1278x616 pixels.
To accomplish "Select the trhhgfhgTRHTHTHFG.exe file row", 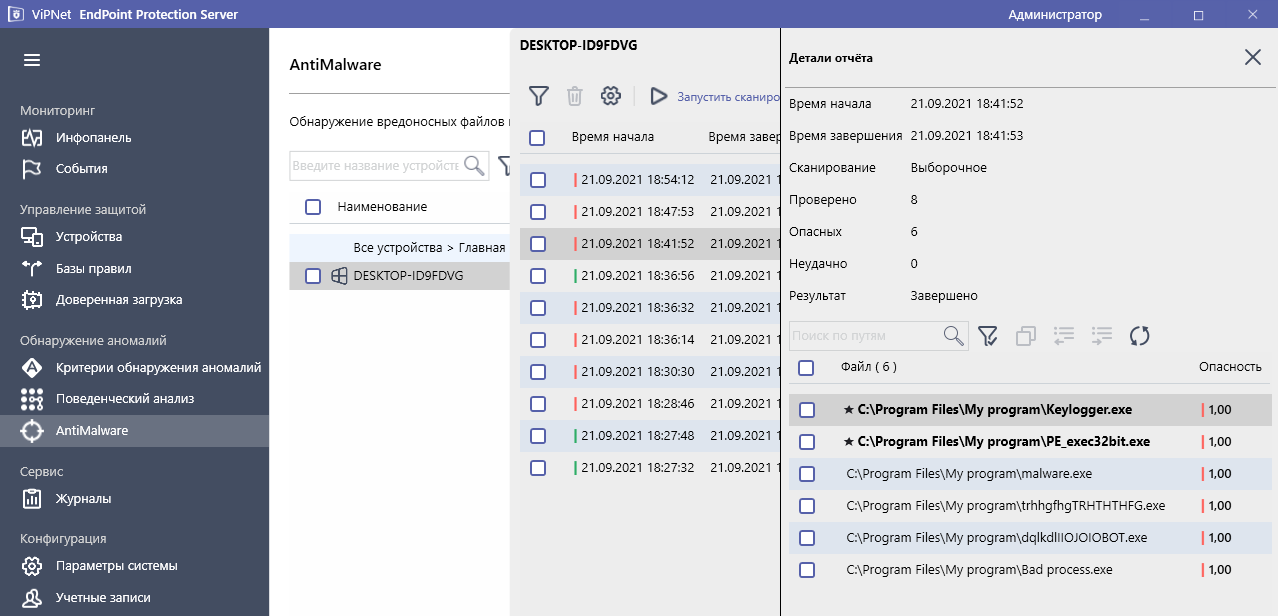I will (1030, 505).
